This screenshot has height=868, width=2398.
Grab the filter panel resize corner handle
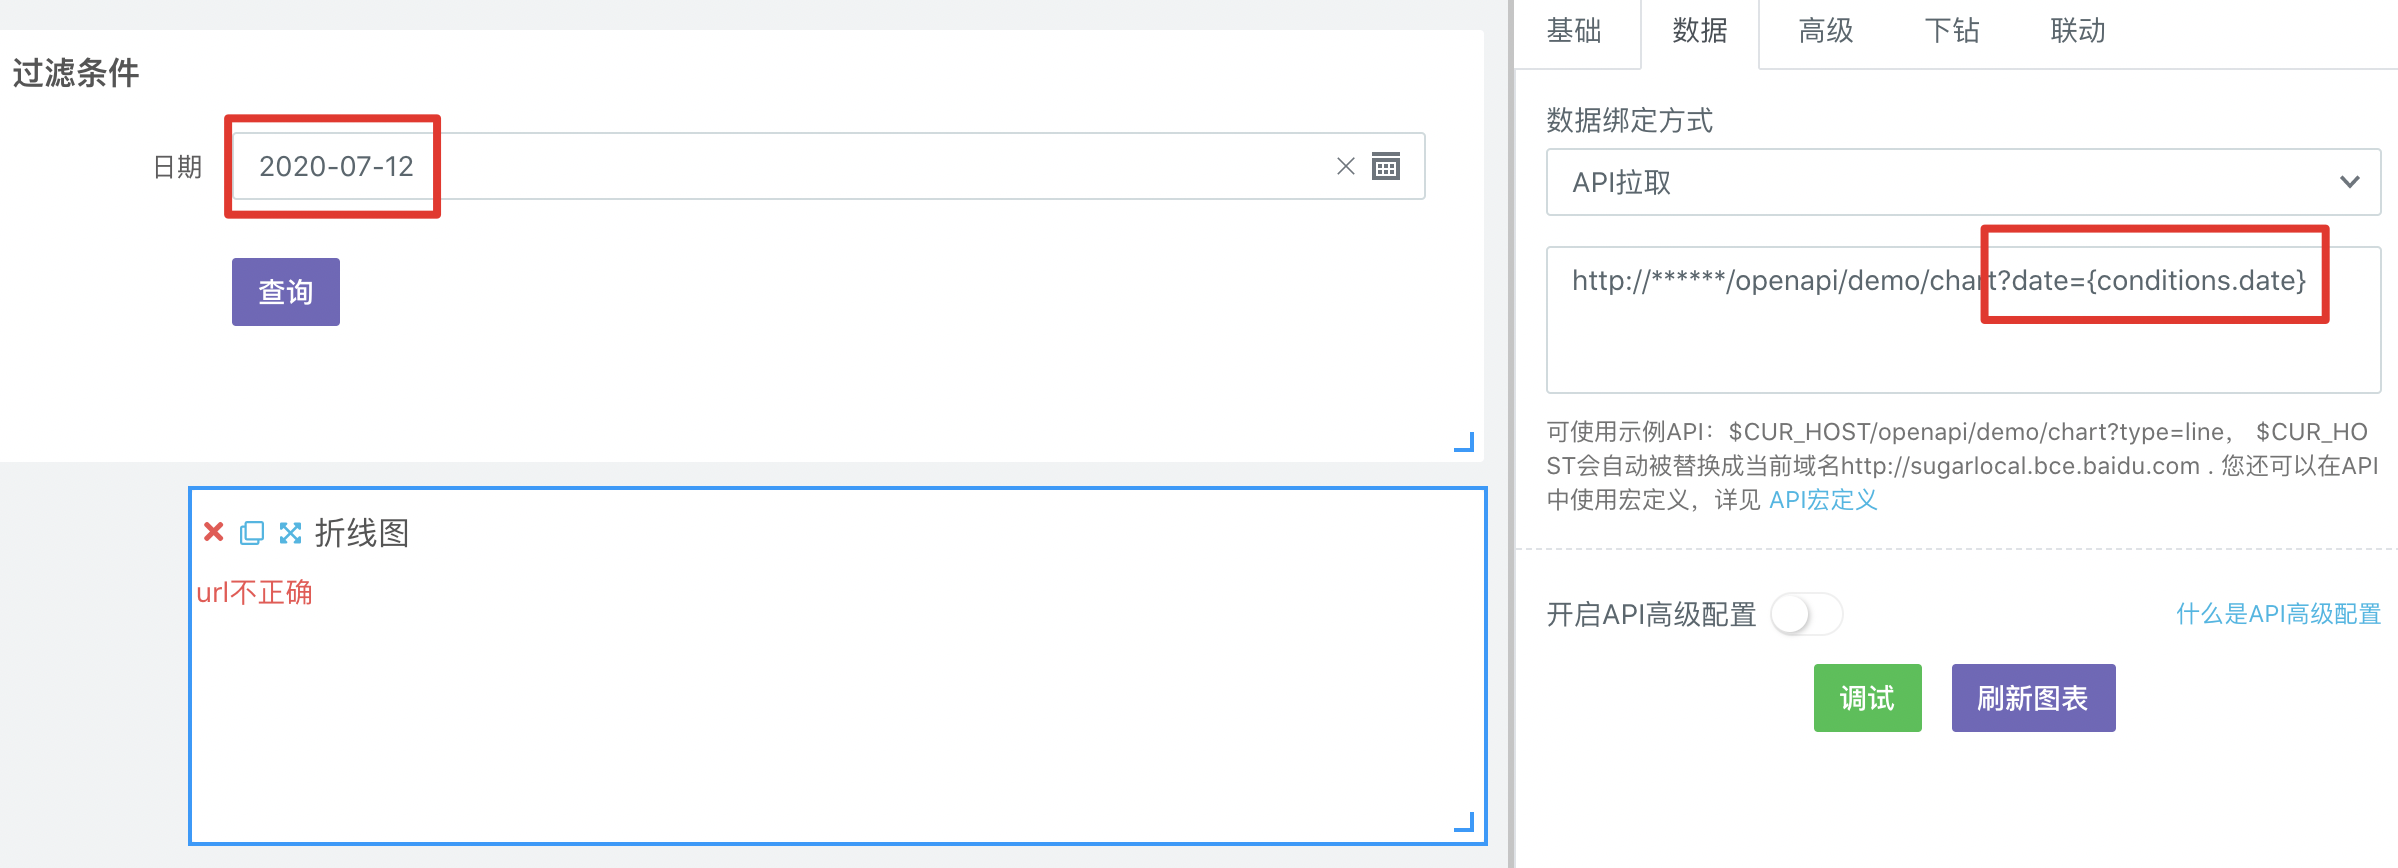[x=1465, y=442]
